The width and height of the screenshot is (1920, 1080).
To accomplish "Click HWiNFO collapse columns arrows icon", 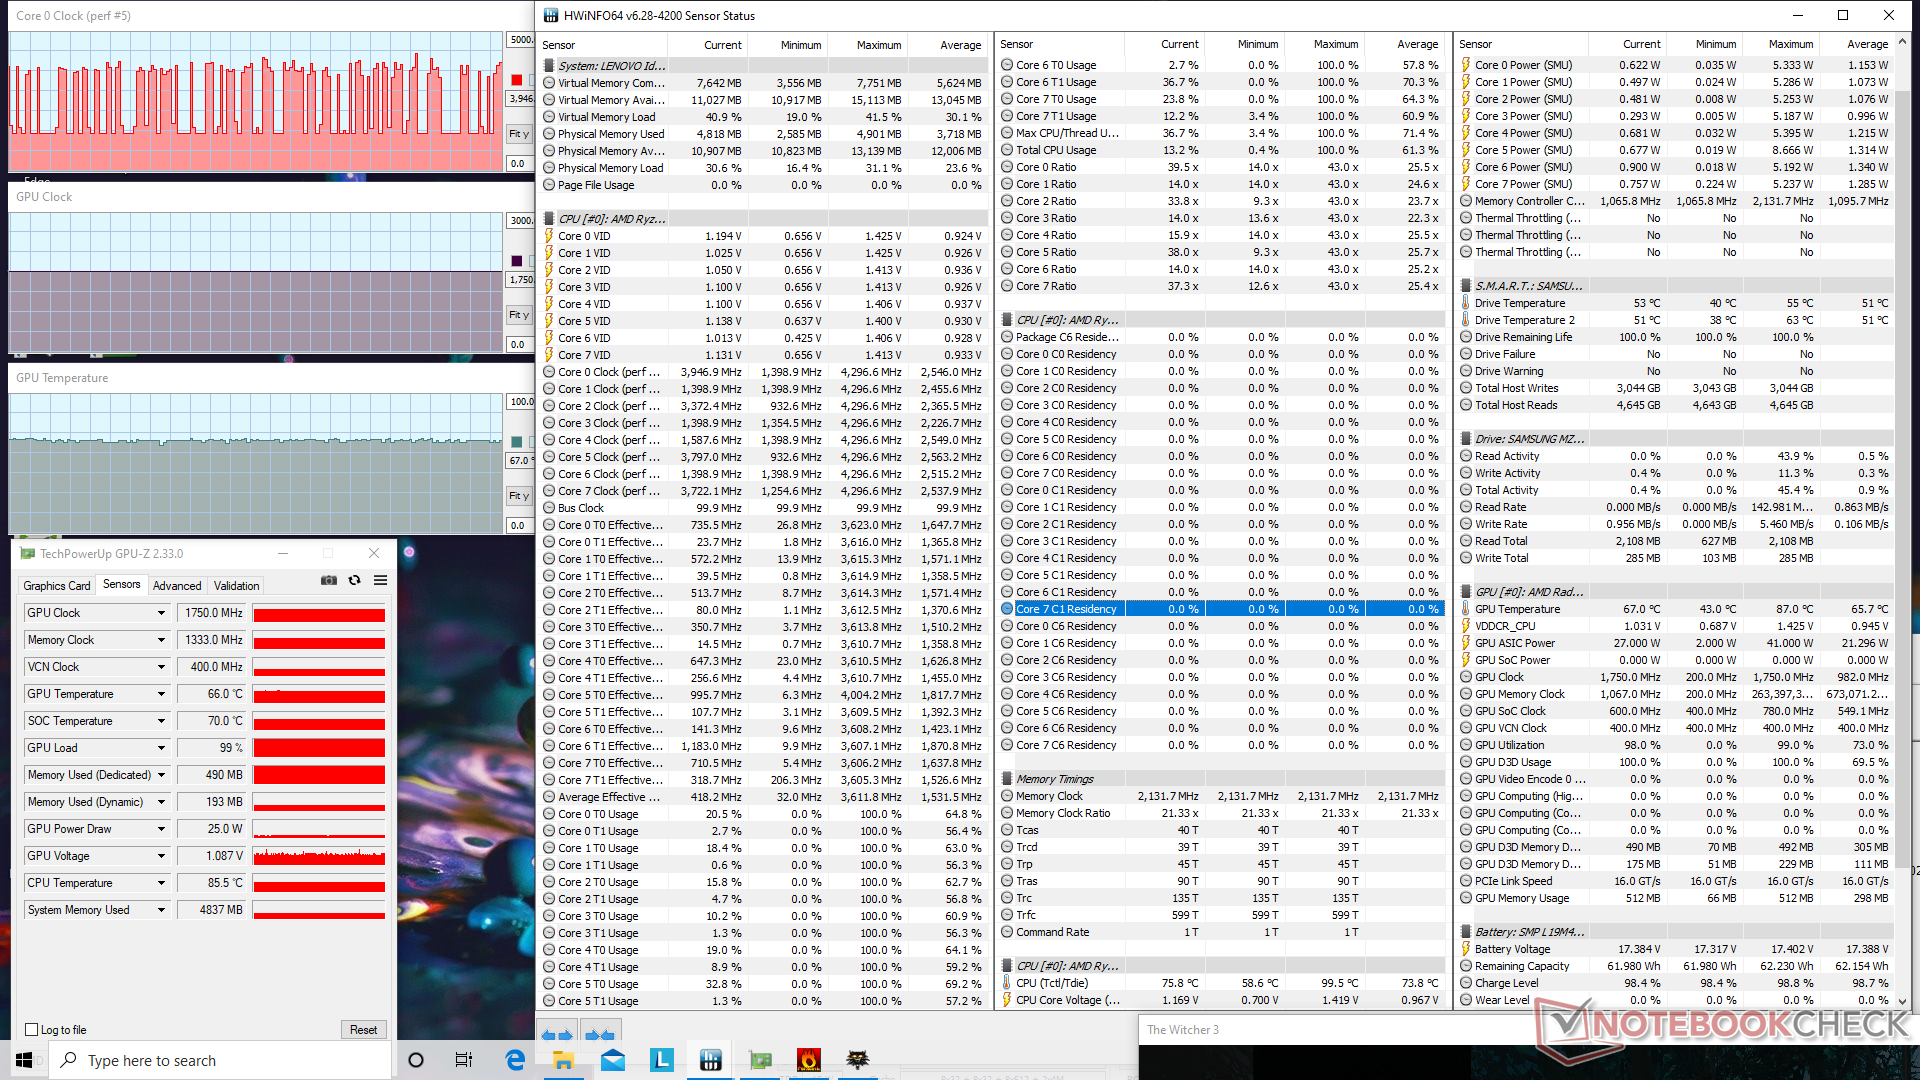I will pyautogui.click(x=599, y=1035).
